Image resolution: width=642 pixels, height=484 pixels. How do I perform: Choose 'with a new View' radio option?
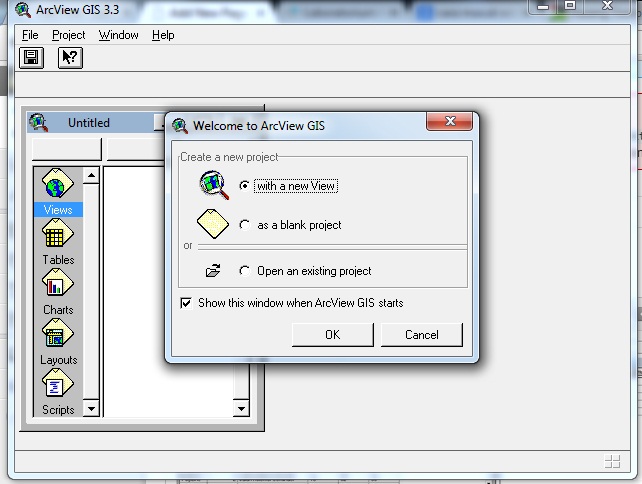(244, 186)
